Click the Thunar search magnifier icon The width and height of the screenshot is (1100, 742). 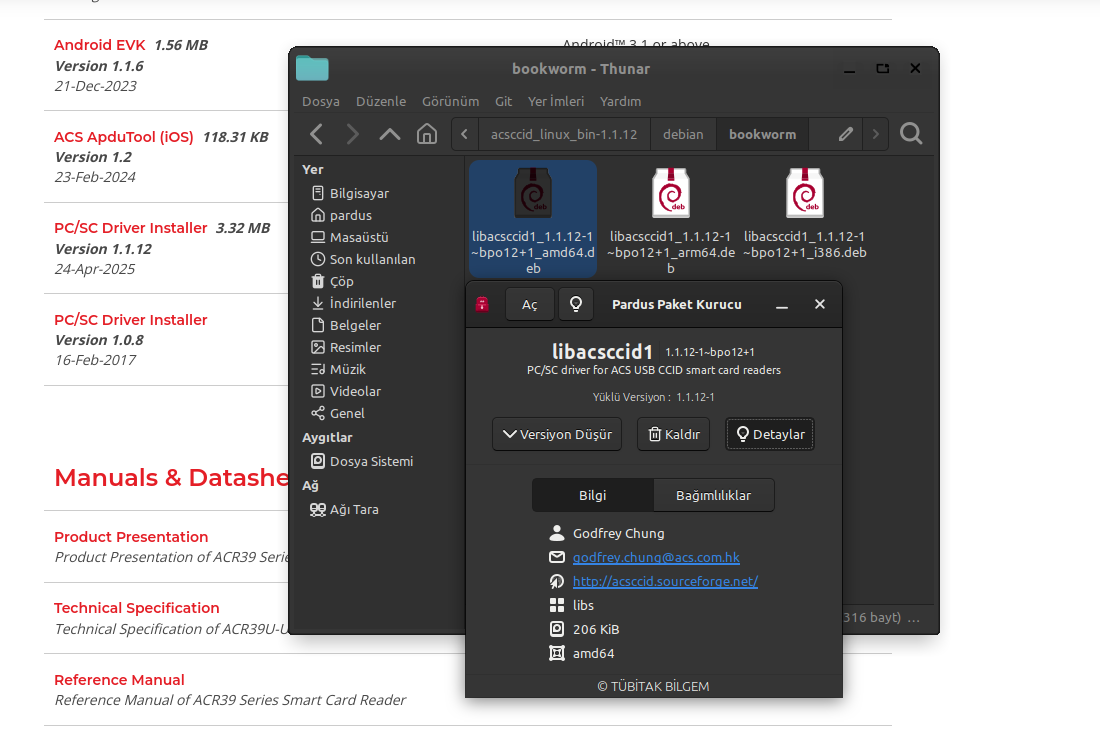click(910, 134)
